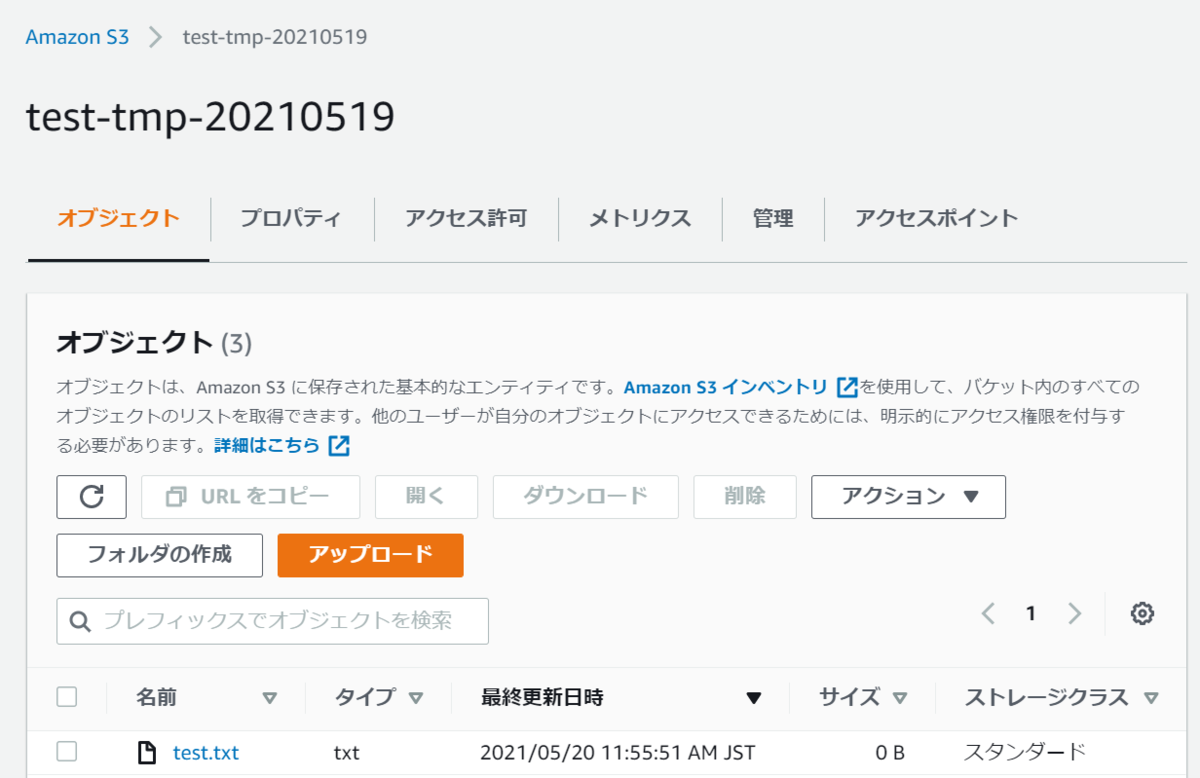
Task: Go to previous page with left chevron
Action: click(x=988, y=614)
